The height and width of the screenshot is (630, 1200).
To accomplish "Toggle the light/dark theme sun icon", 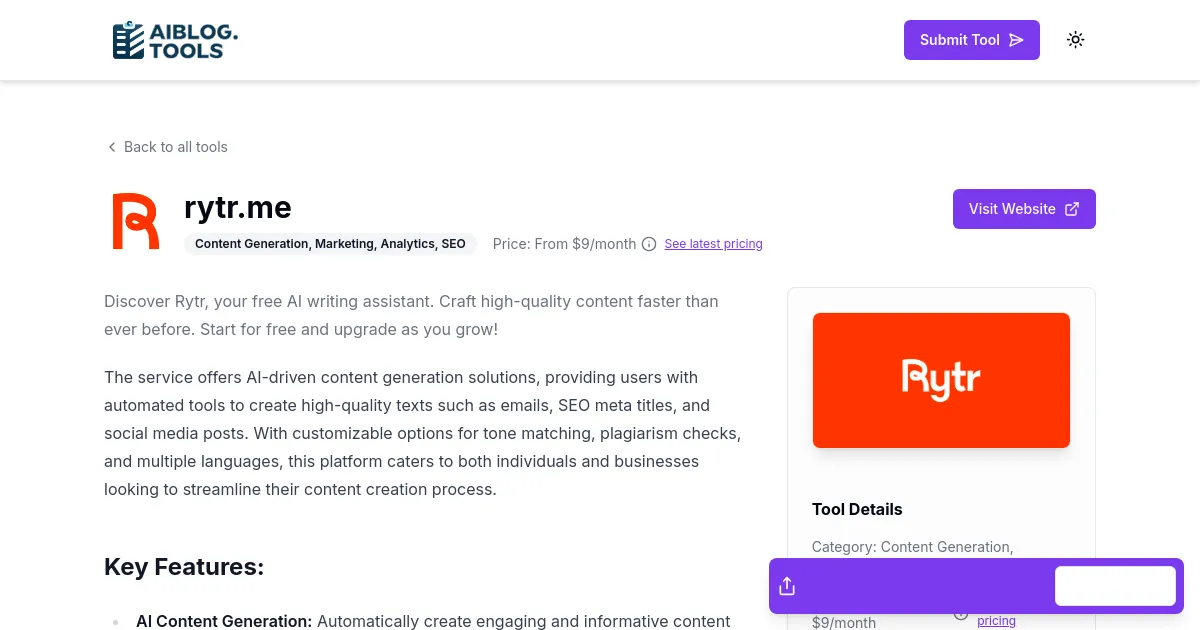I will click(x=1075, y=40).
